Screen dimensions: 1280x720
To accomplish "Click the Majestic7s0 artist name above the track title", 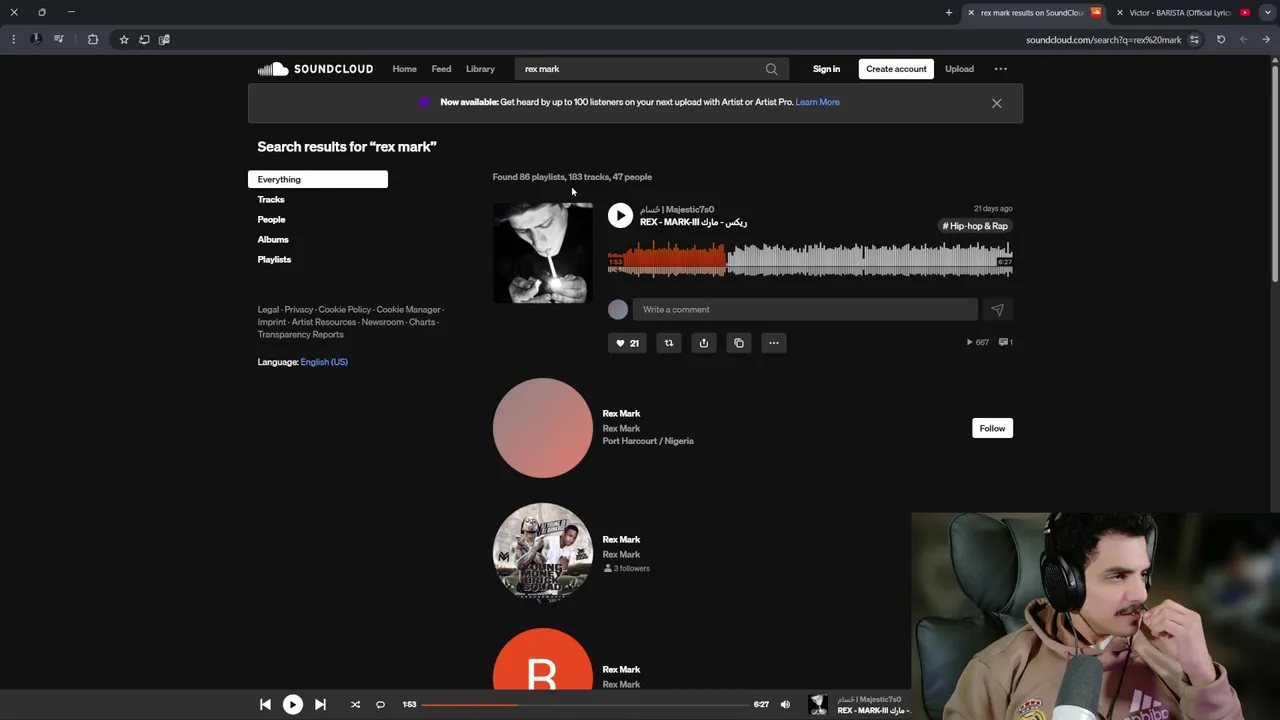I will pyautogui.click(x=677, y=209).
